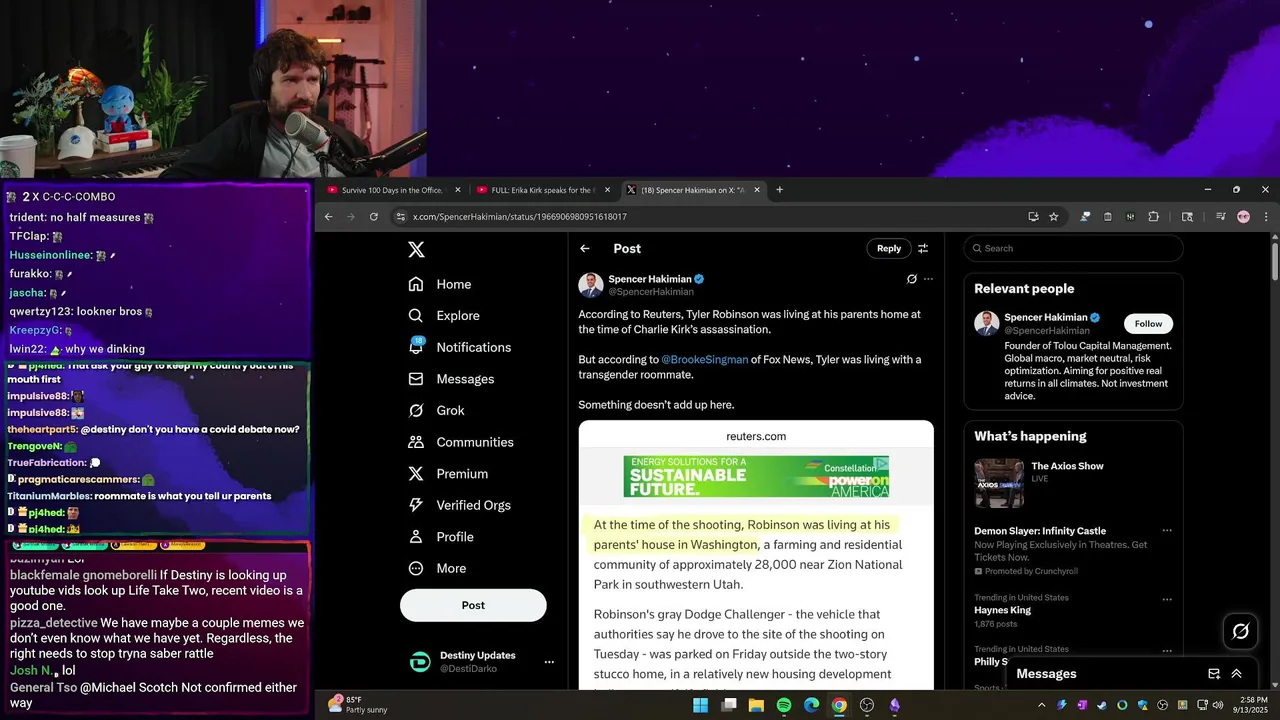This screenshot has width=1280, height=720.
Task: Open Spencer Hakimian name in Relevant people
Action: point(1045,318)
